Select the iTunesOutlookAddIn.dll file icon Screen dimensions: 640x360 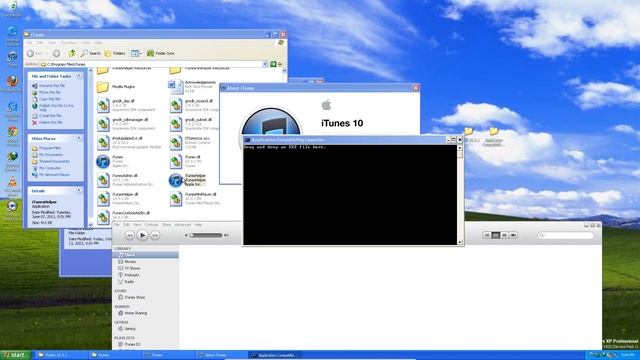pos(103,217)
